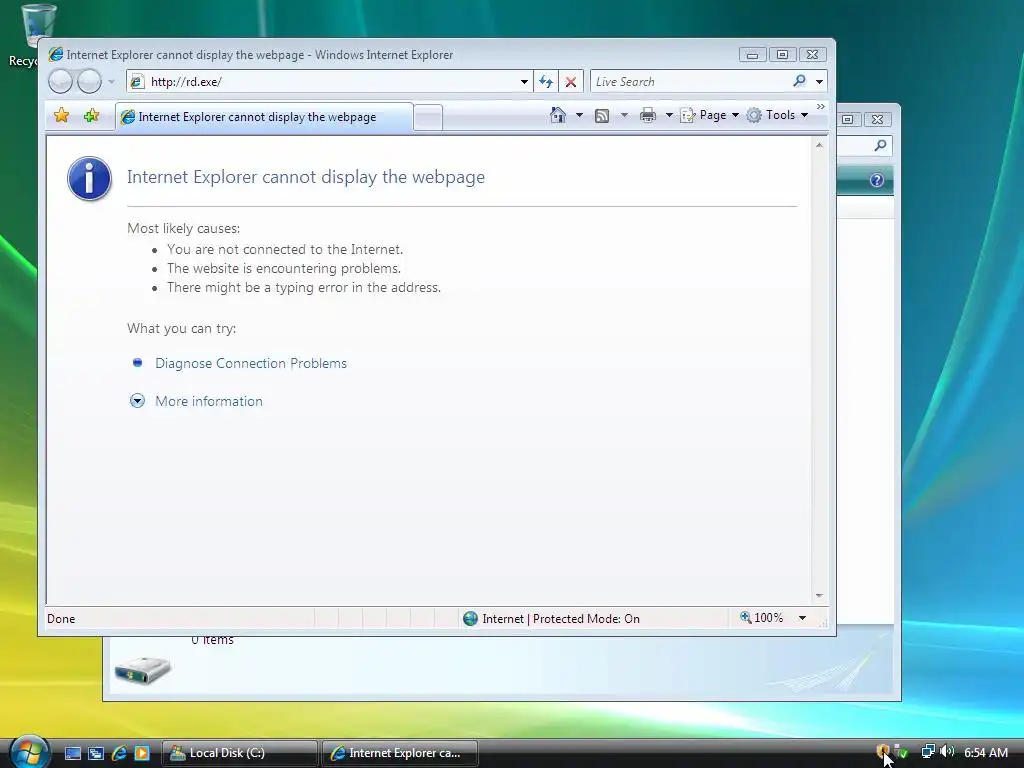Launch Windows Media Player from quick launch

[142, 753]
